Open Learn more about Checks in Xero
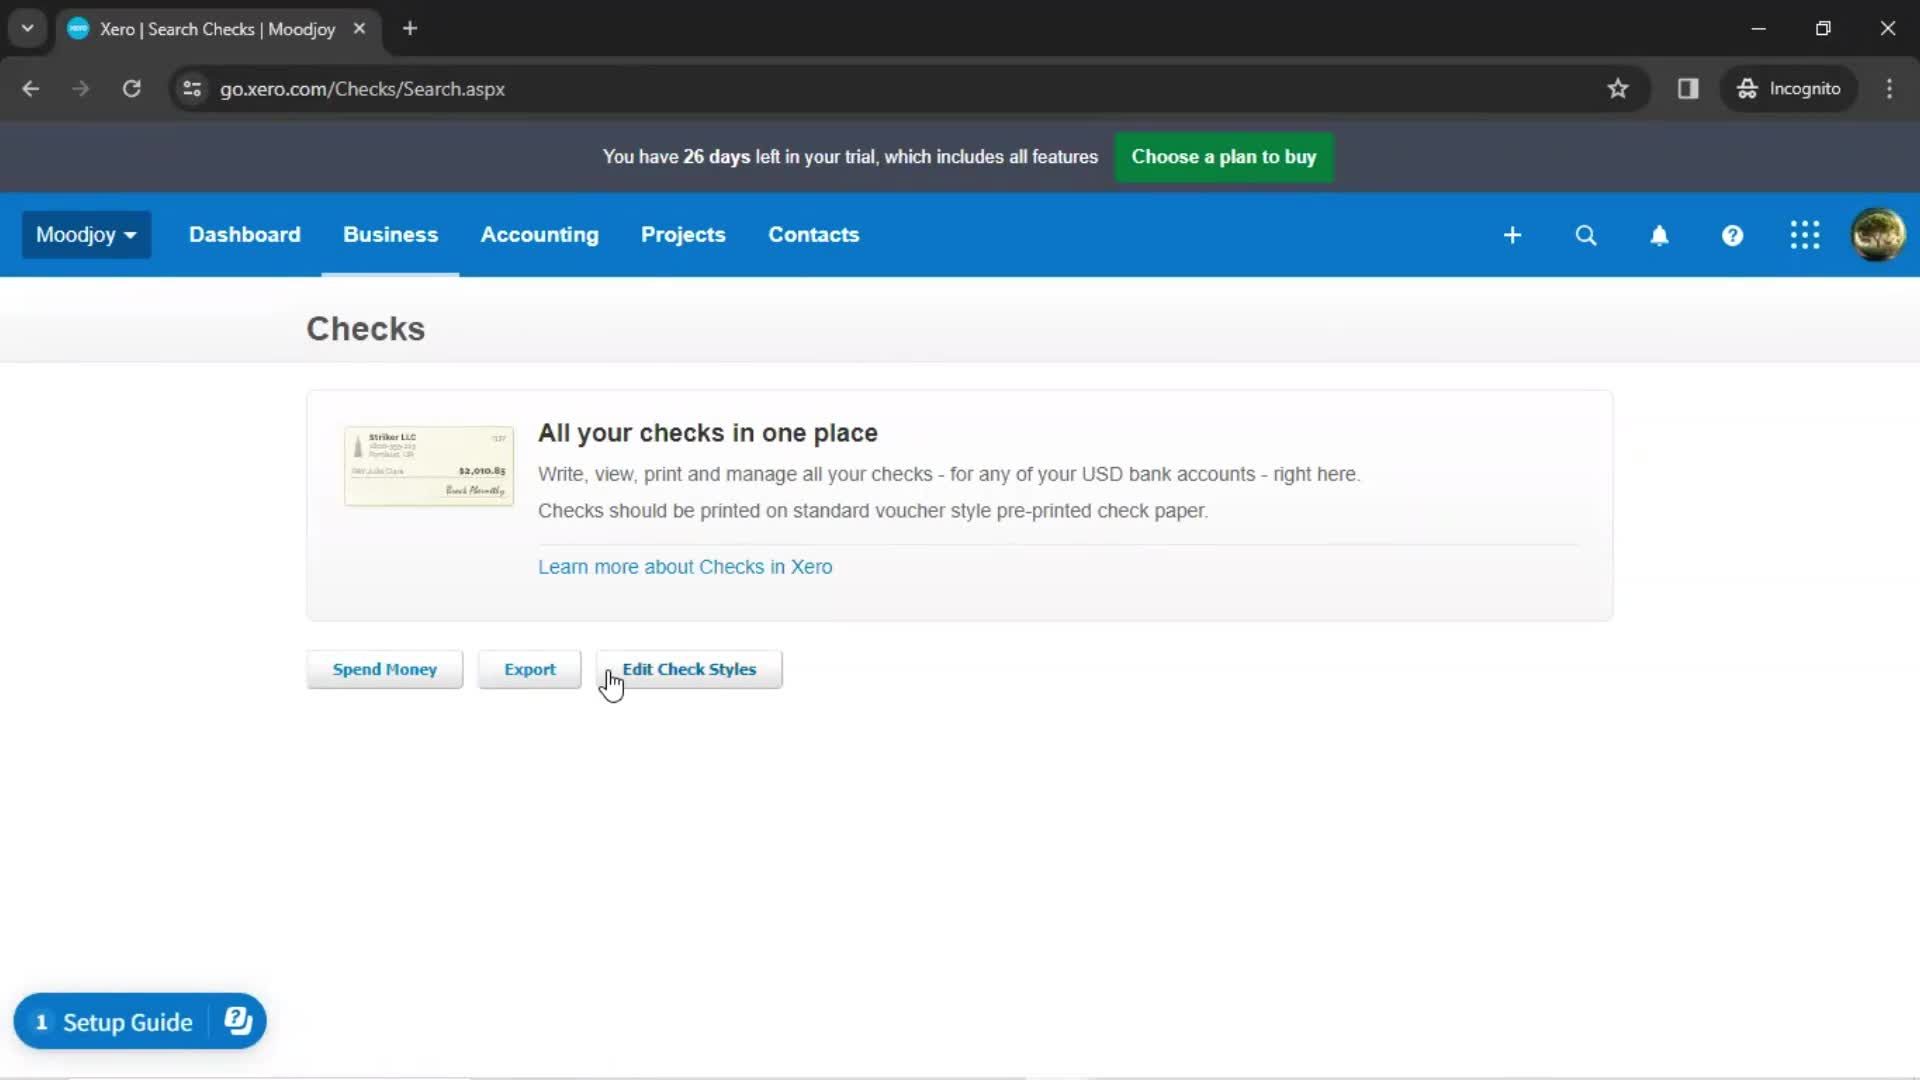 click(x=685, y=567)
